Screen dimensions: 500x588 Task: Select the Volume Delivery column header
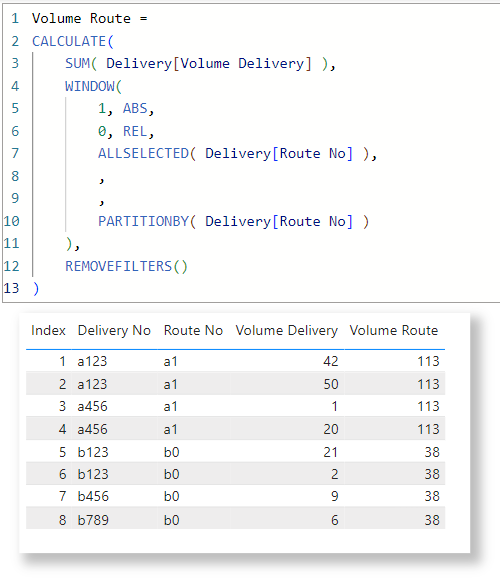(287, 330)
